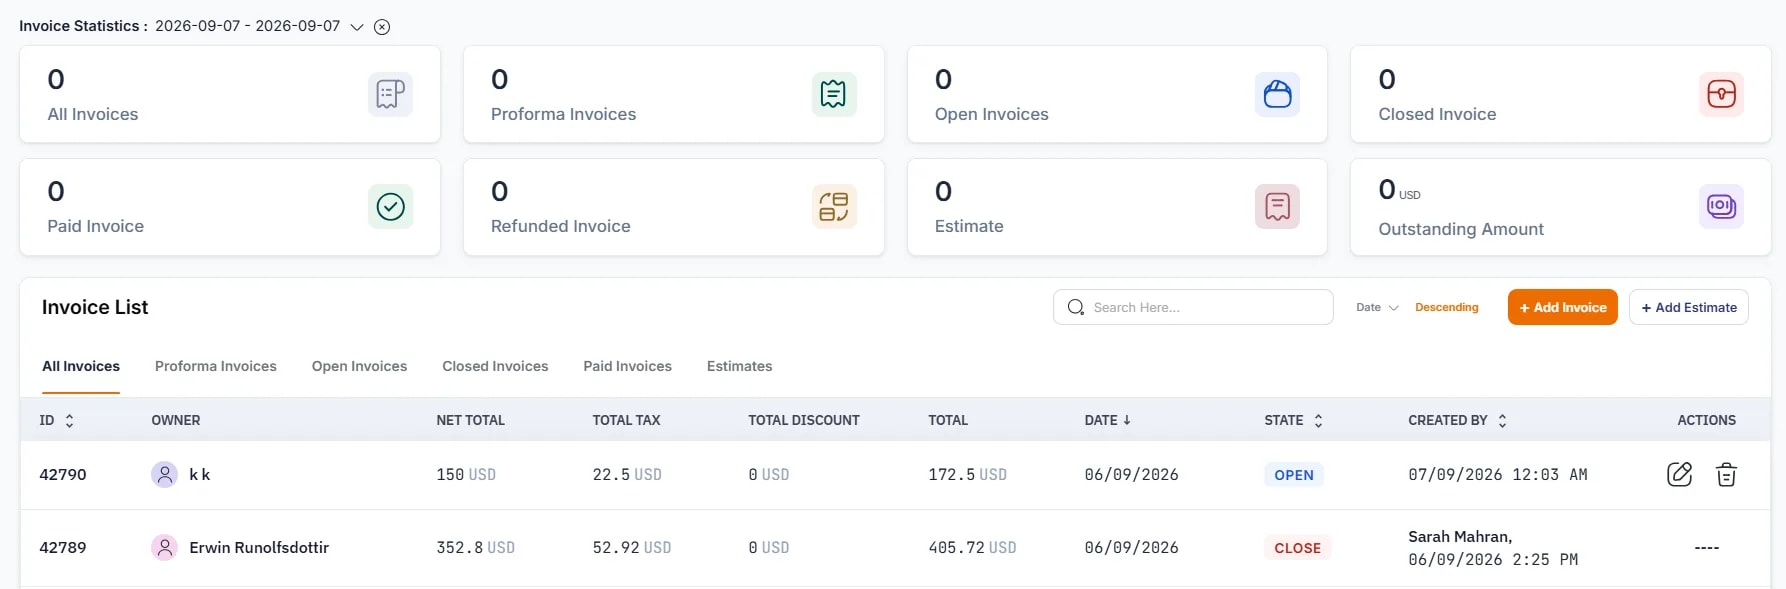Click the Outstanding Amount card icon

(x=1721, y=206)
